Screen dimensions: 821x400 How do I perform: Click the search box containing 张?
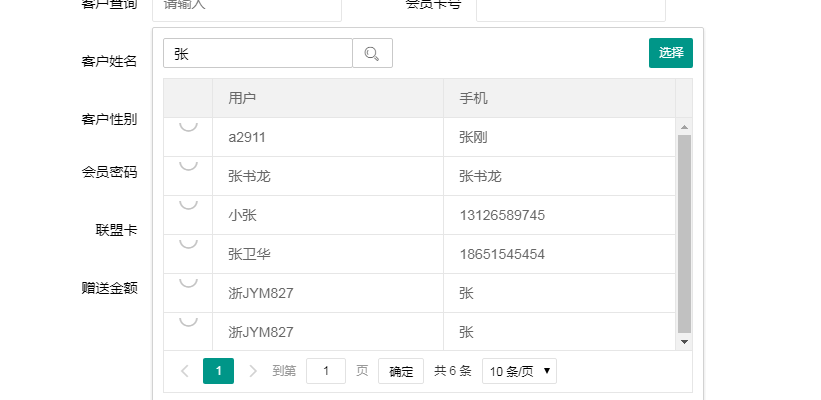(258, 54)
